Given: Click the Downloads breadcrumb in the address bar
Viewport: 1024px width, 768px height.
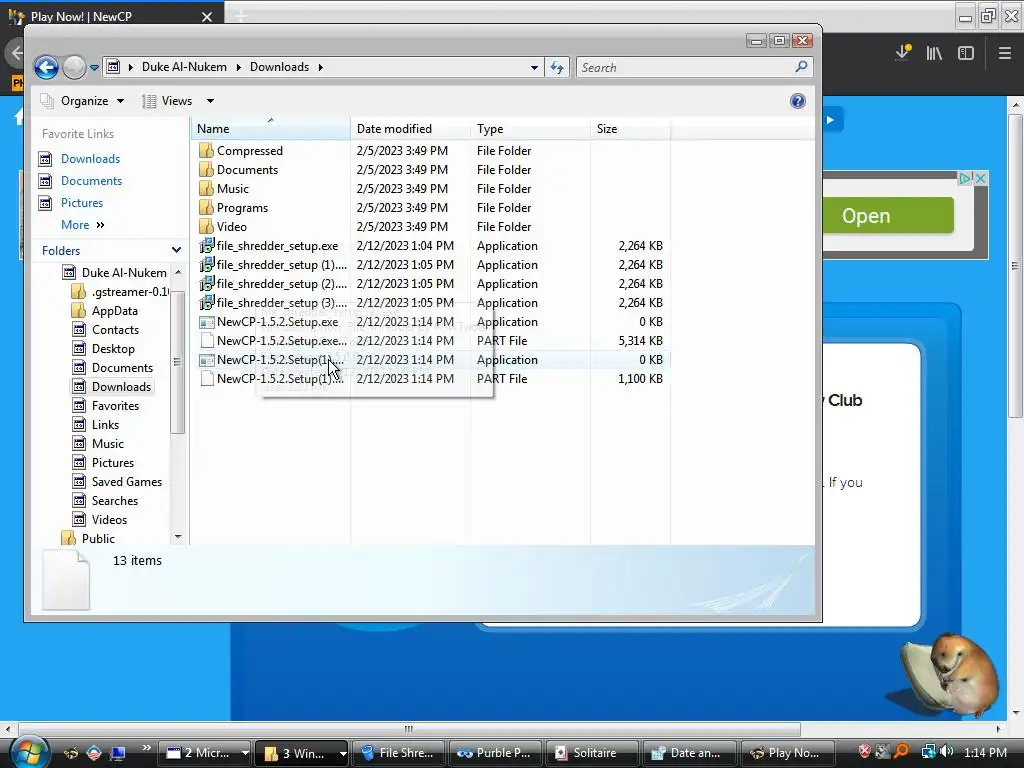Looking at the screenshot, I should point(280,67).
